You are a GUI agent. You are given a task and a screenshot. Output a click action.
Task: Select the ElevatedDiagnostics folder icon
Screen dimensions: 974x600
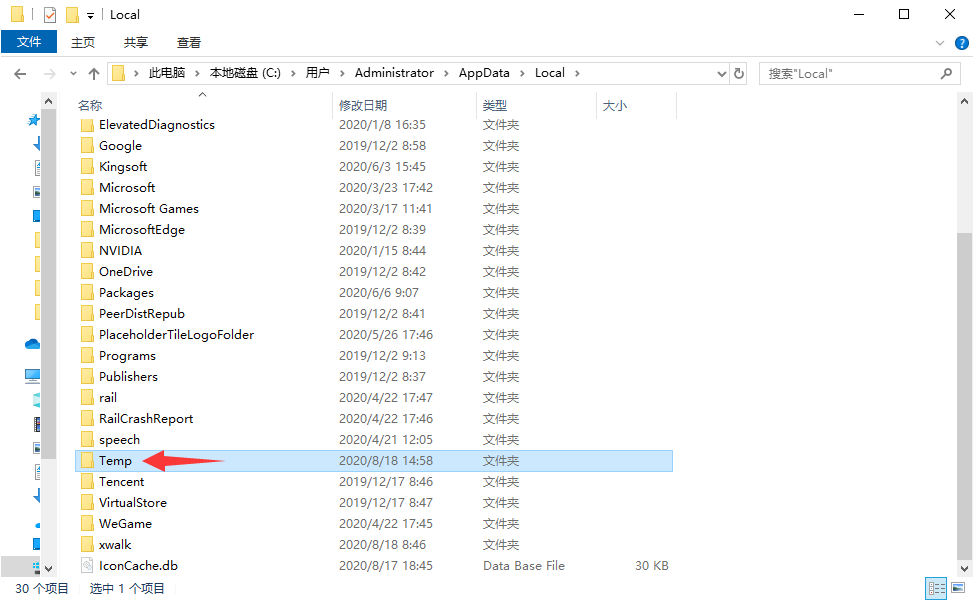(x=88, y=125)
